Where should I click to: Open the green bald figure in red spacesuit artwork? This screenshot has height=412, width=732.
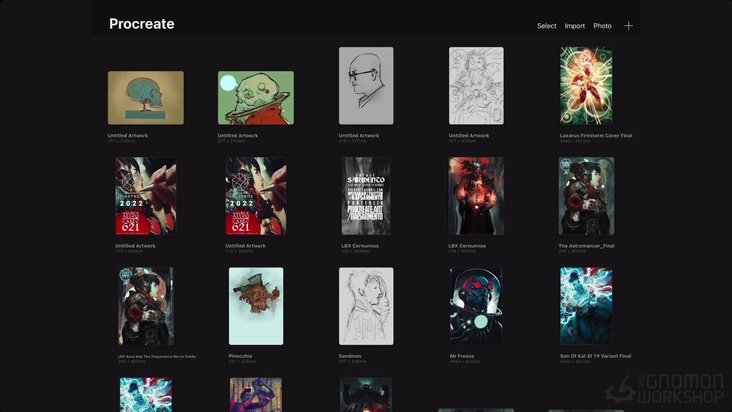(256, 98)
